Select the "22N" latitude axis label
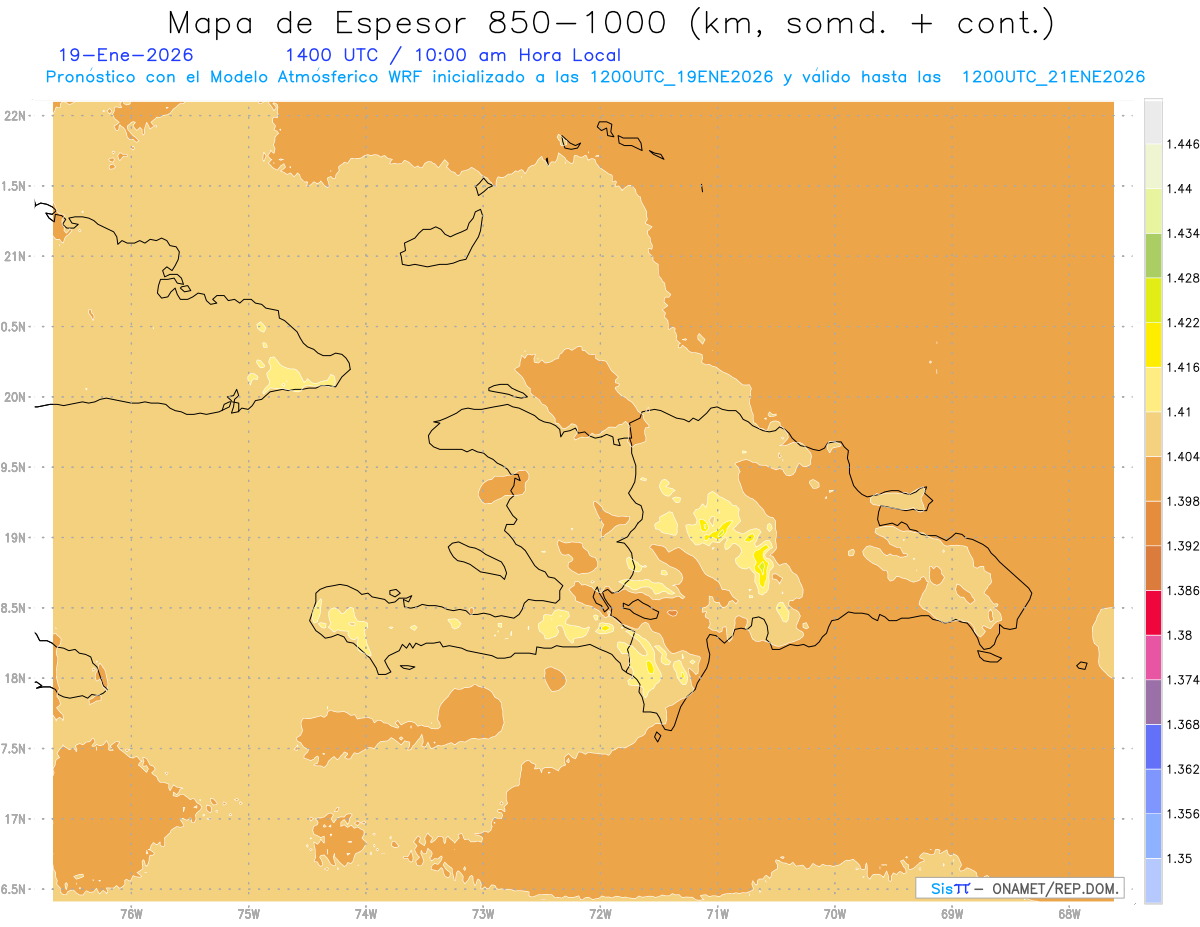The image size is (1200, 927). coord(14,115)
